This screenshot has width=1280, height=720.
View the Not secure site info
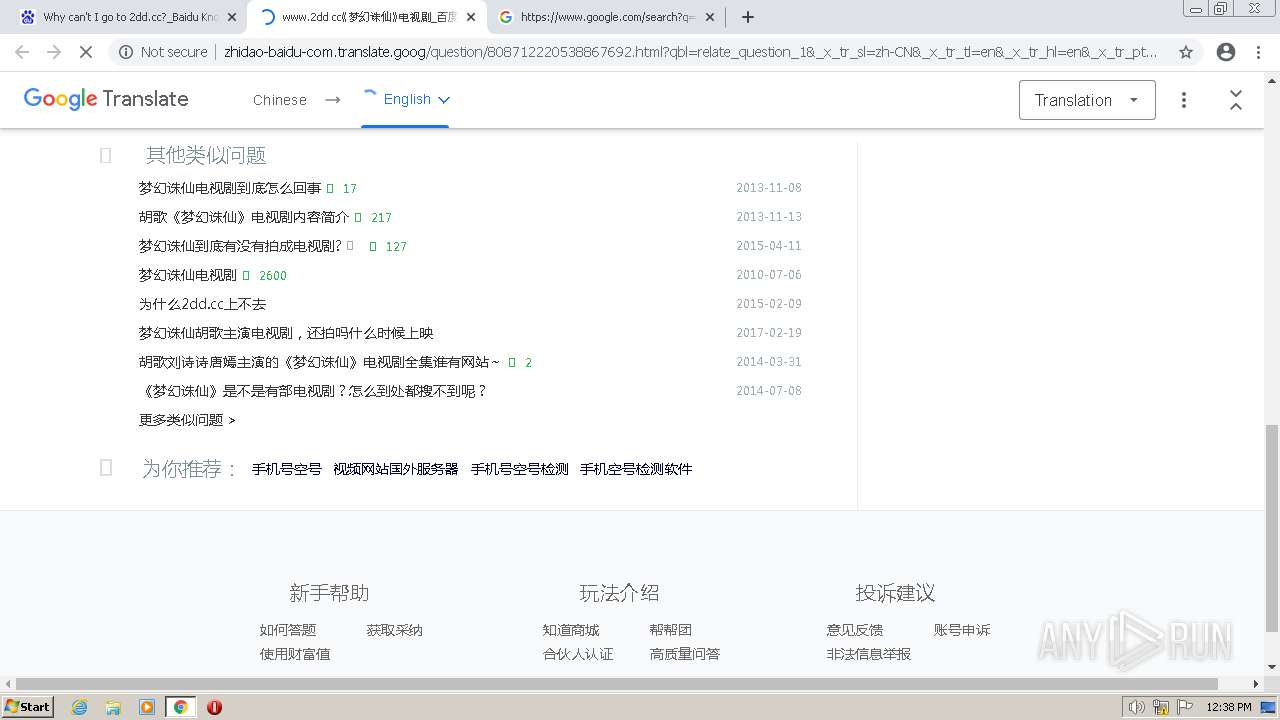tap(163, 52)
